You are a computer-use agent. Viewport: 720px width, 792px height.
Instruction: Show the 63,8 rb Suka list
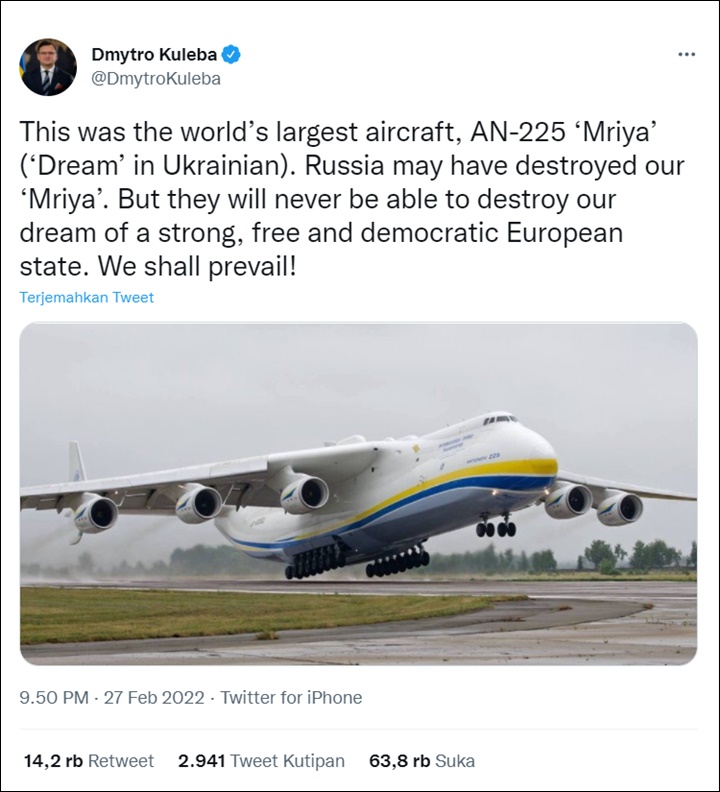422,761
